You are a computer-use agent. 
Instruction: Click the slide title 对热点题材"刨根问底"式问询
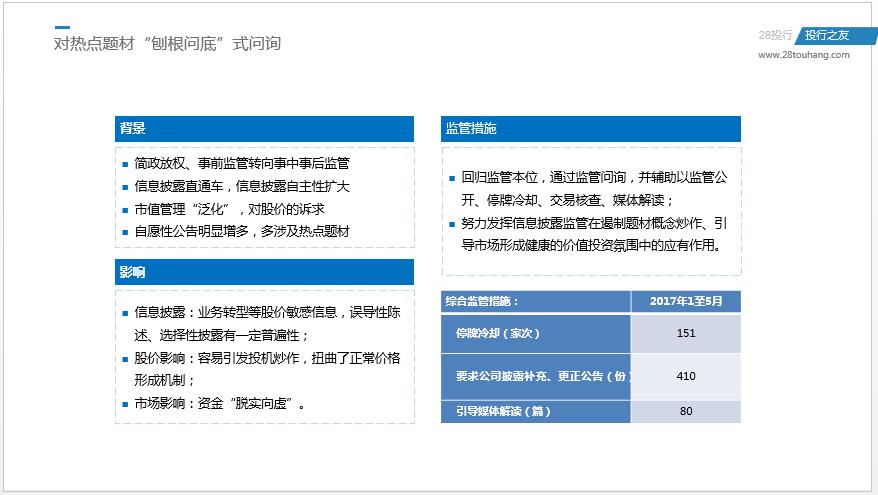pos(167,43)
